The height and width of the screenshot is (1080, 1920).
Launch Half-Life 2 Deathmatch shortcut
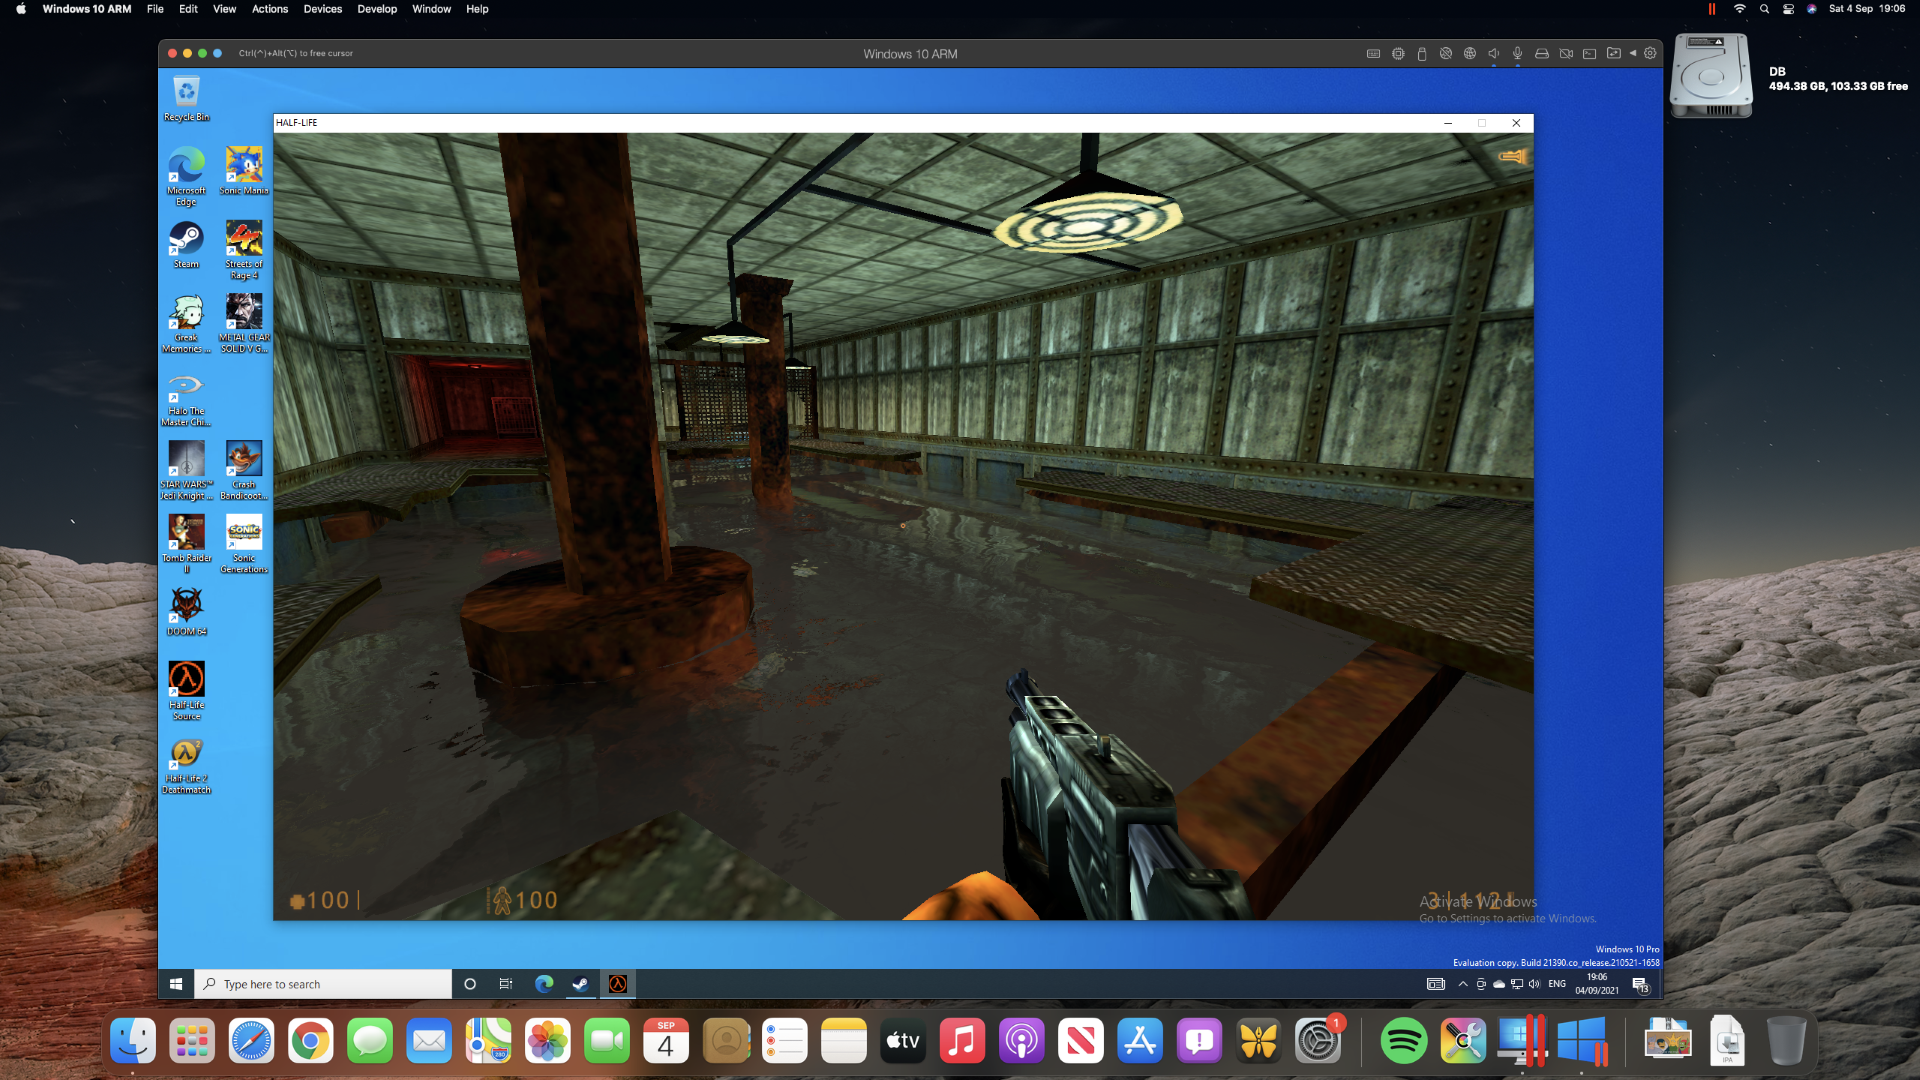tap(186, 766)
